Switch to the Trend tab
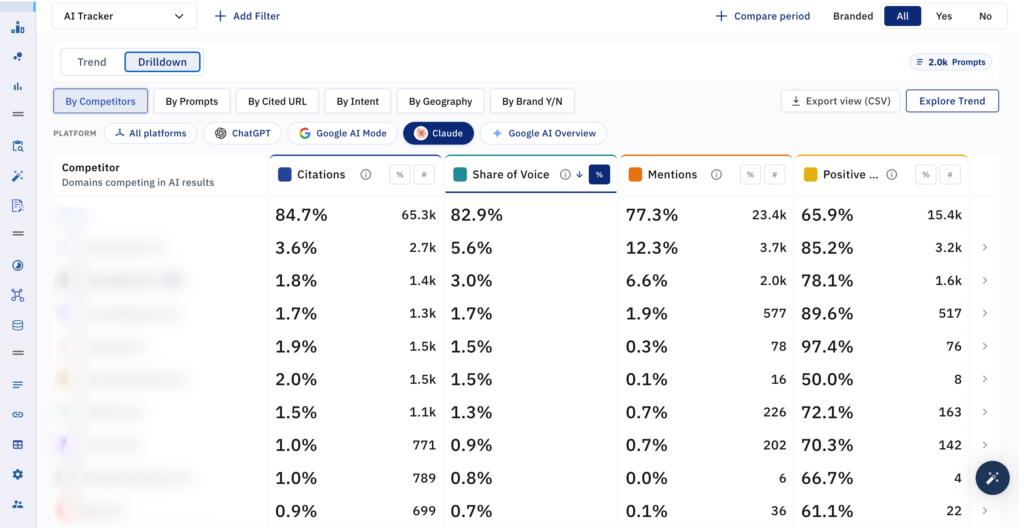 (x=91, y=62)
